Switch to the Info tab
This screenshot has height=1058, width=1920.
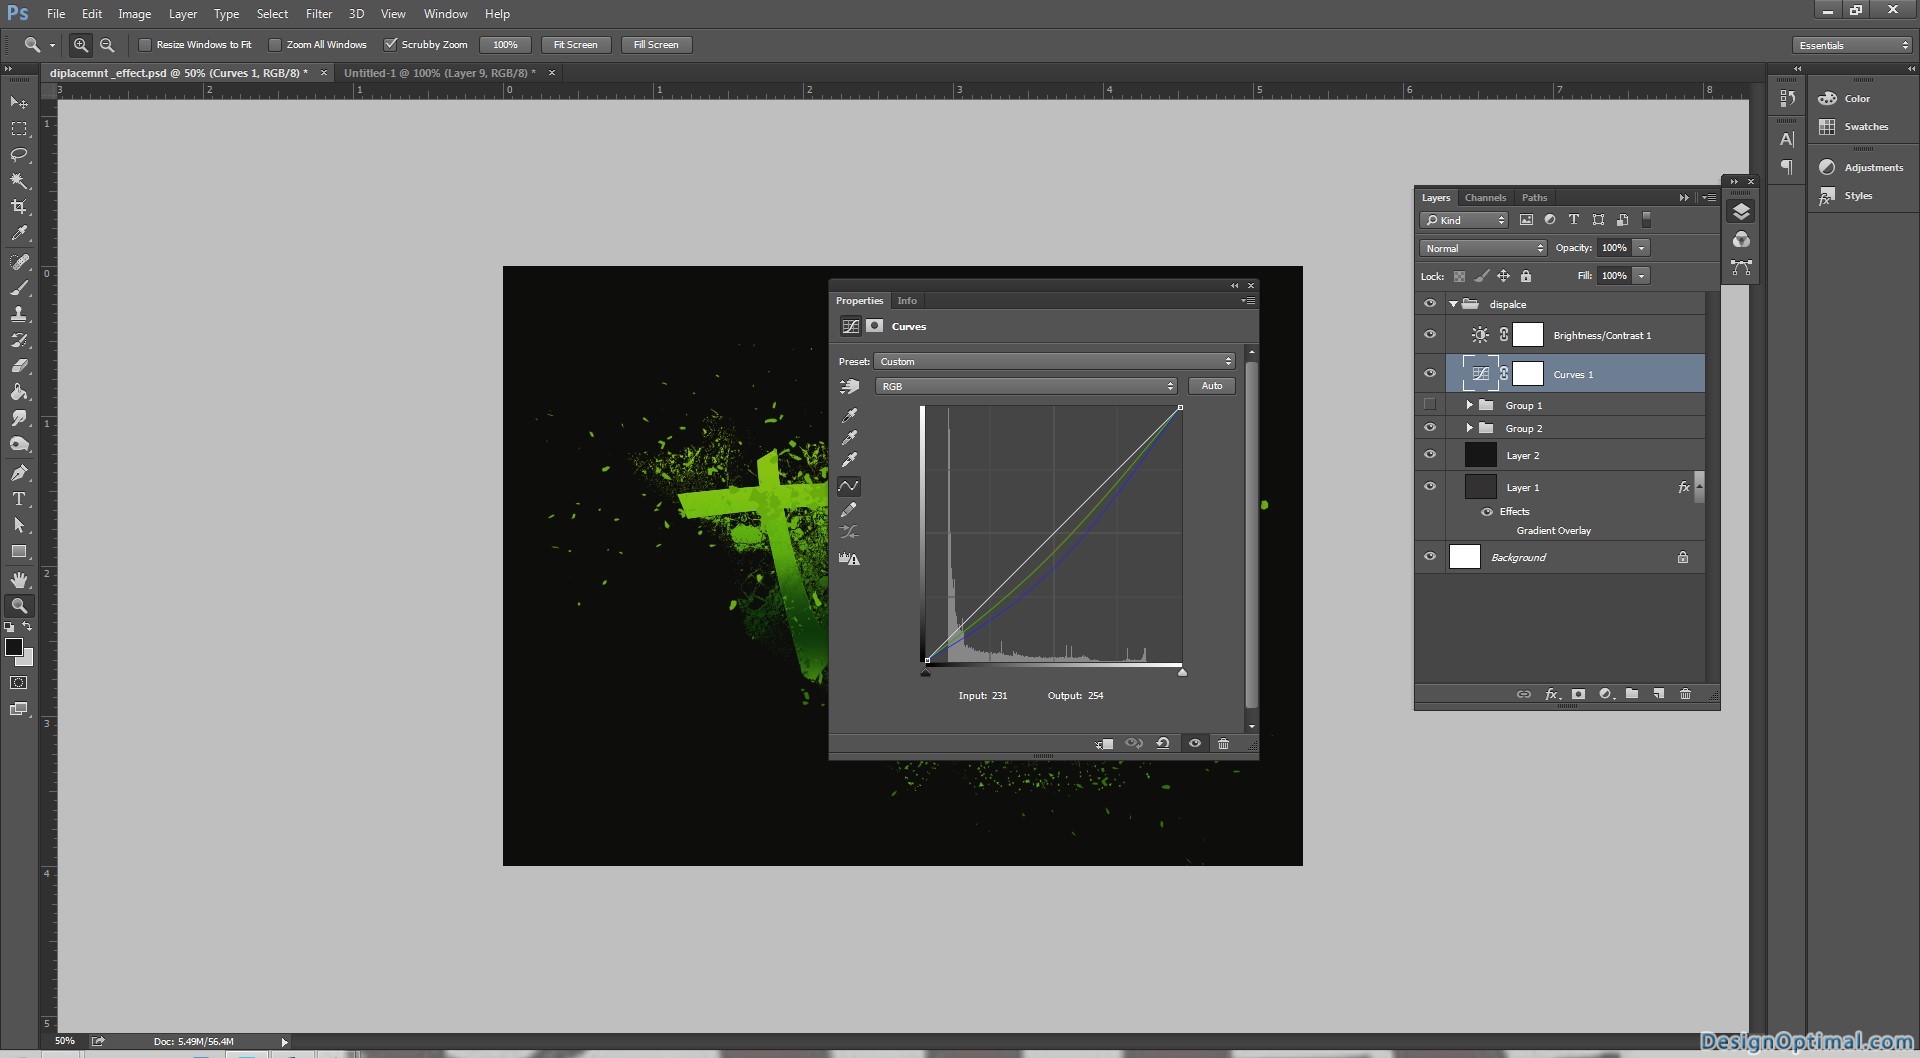pyautogui.click(x=907, y=301)
